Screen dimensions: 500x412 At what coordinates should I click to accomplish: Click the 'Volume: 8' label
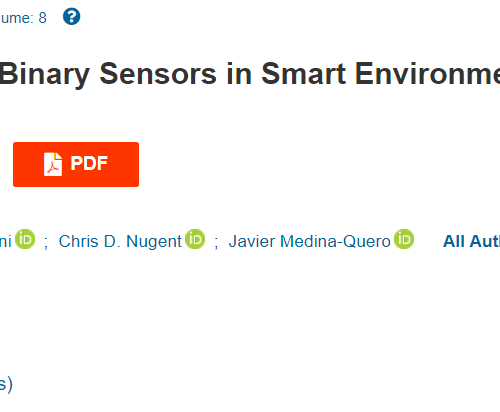point(23,18)
